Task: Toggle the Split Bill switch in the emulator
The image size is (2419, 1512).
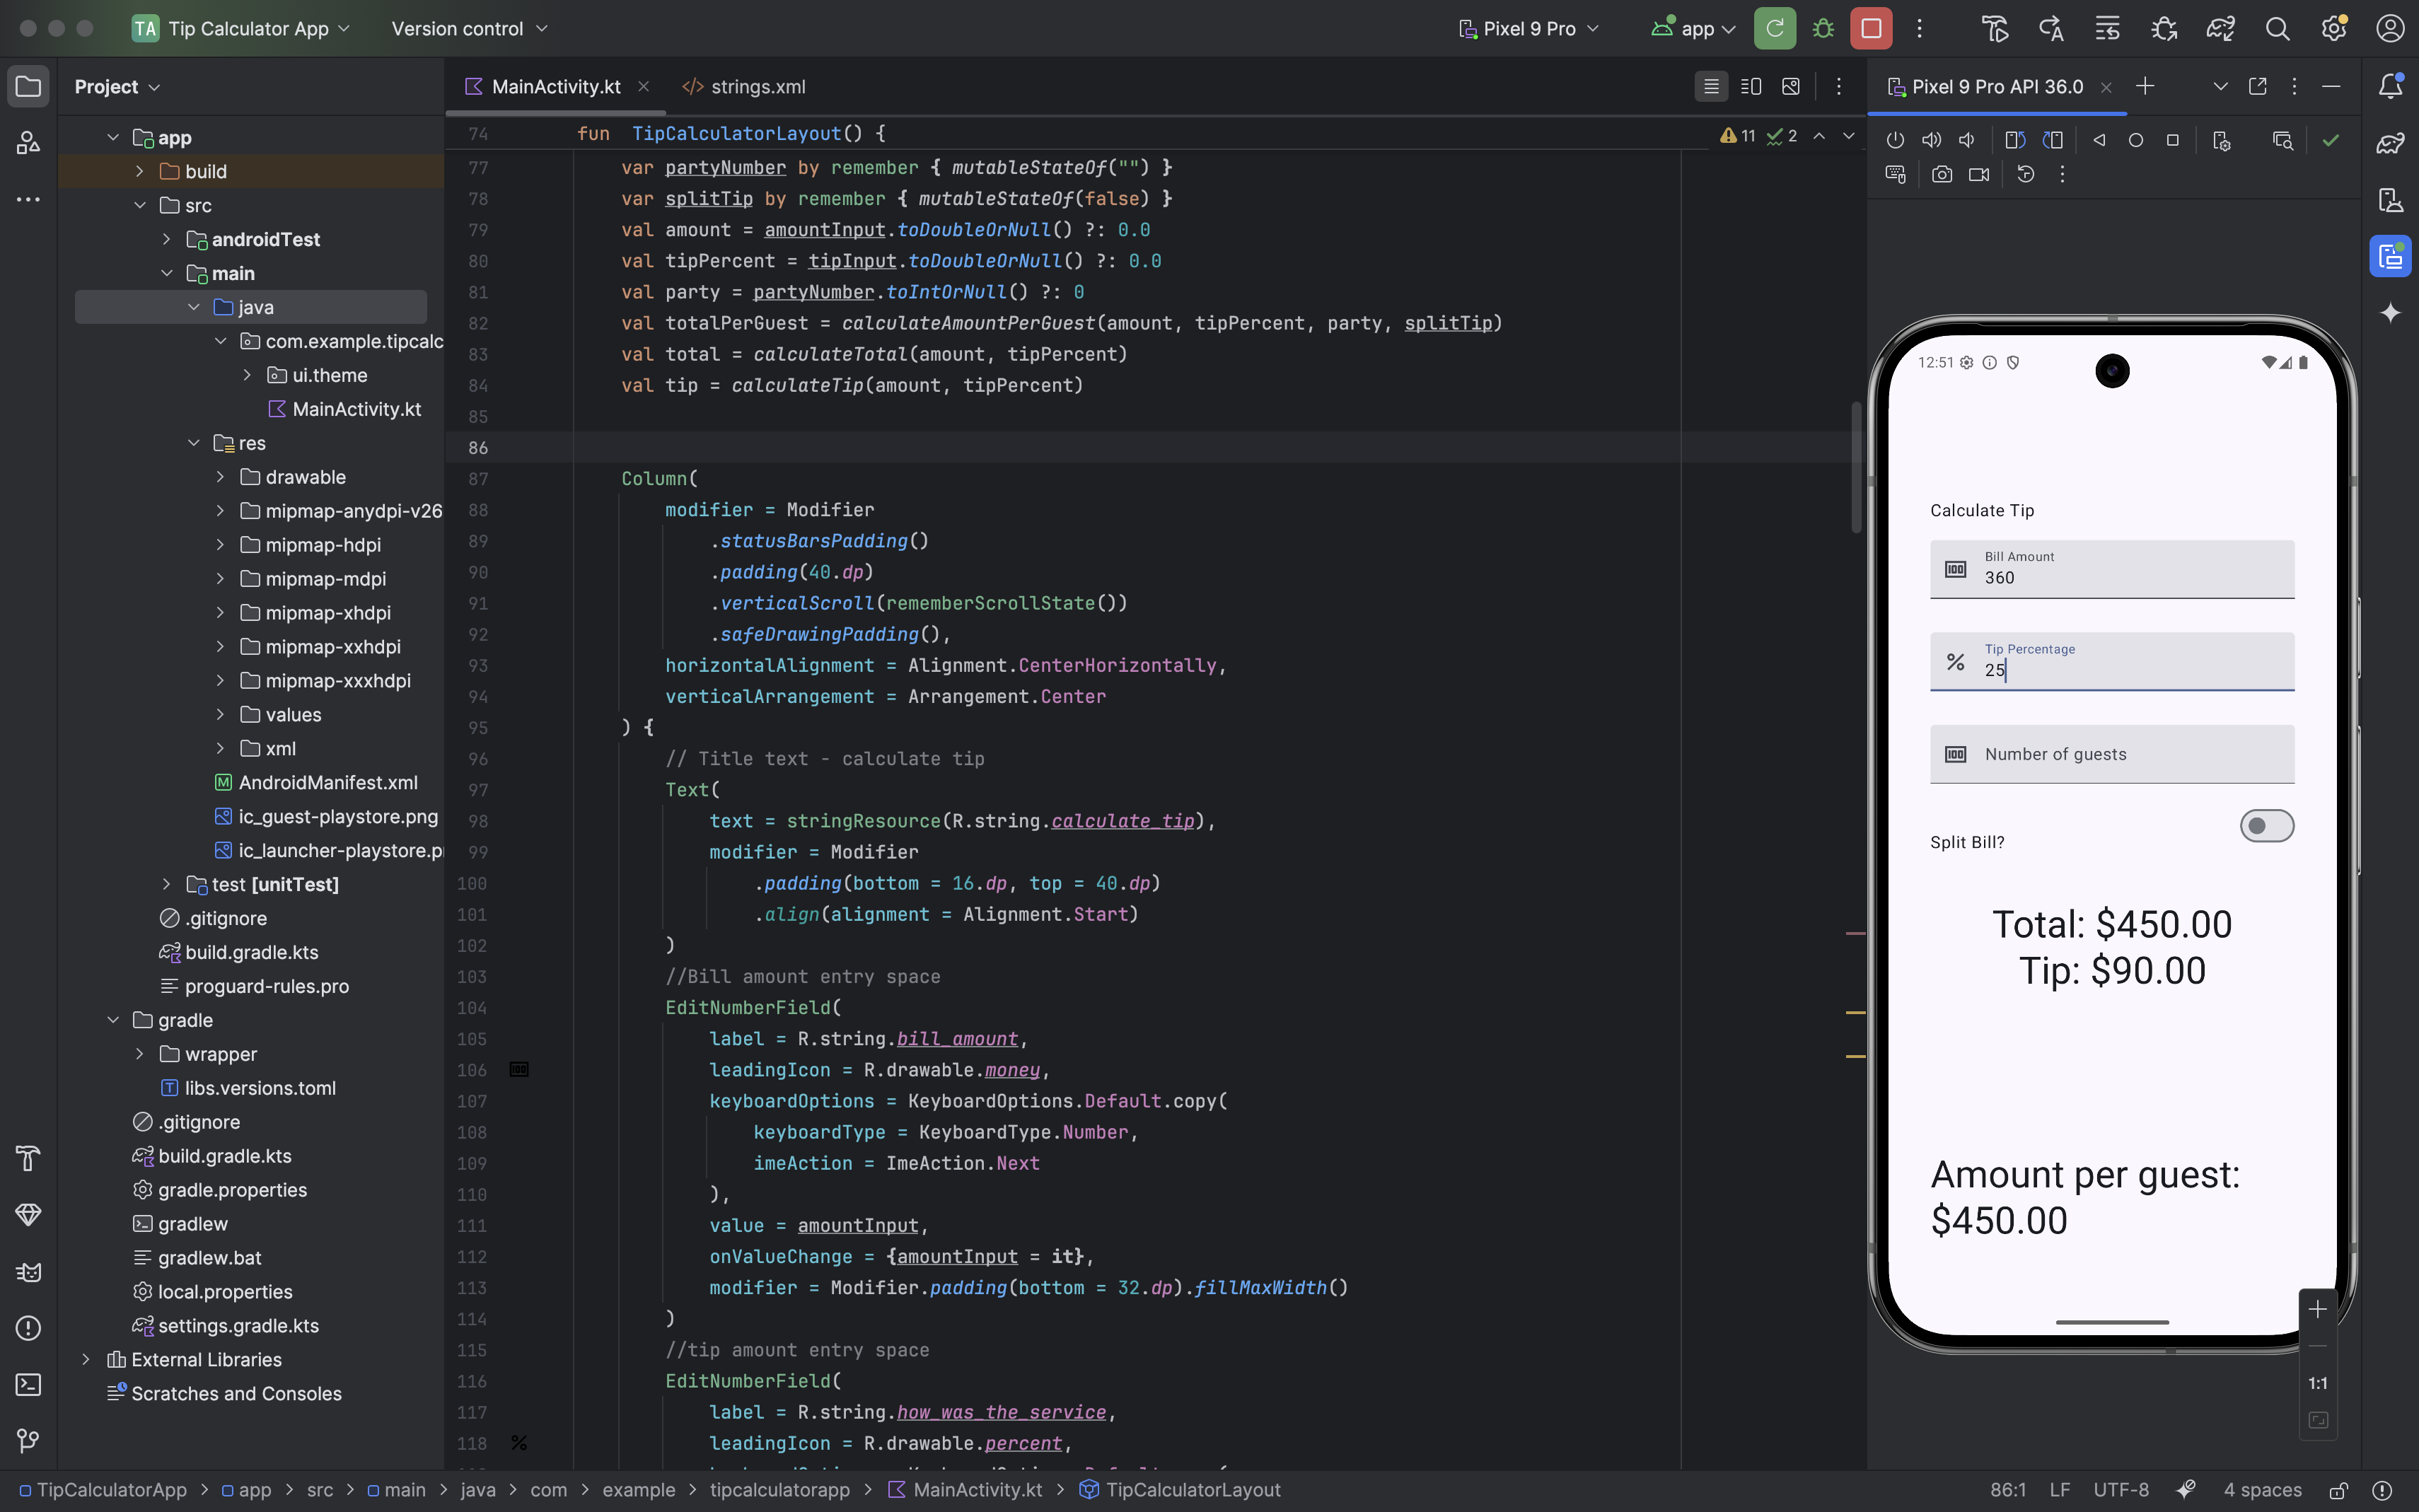Action: pyautogui.click(x=2266, y=826)
